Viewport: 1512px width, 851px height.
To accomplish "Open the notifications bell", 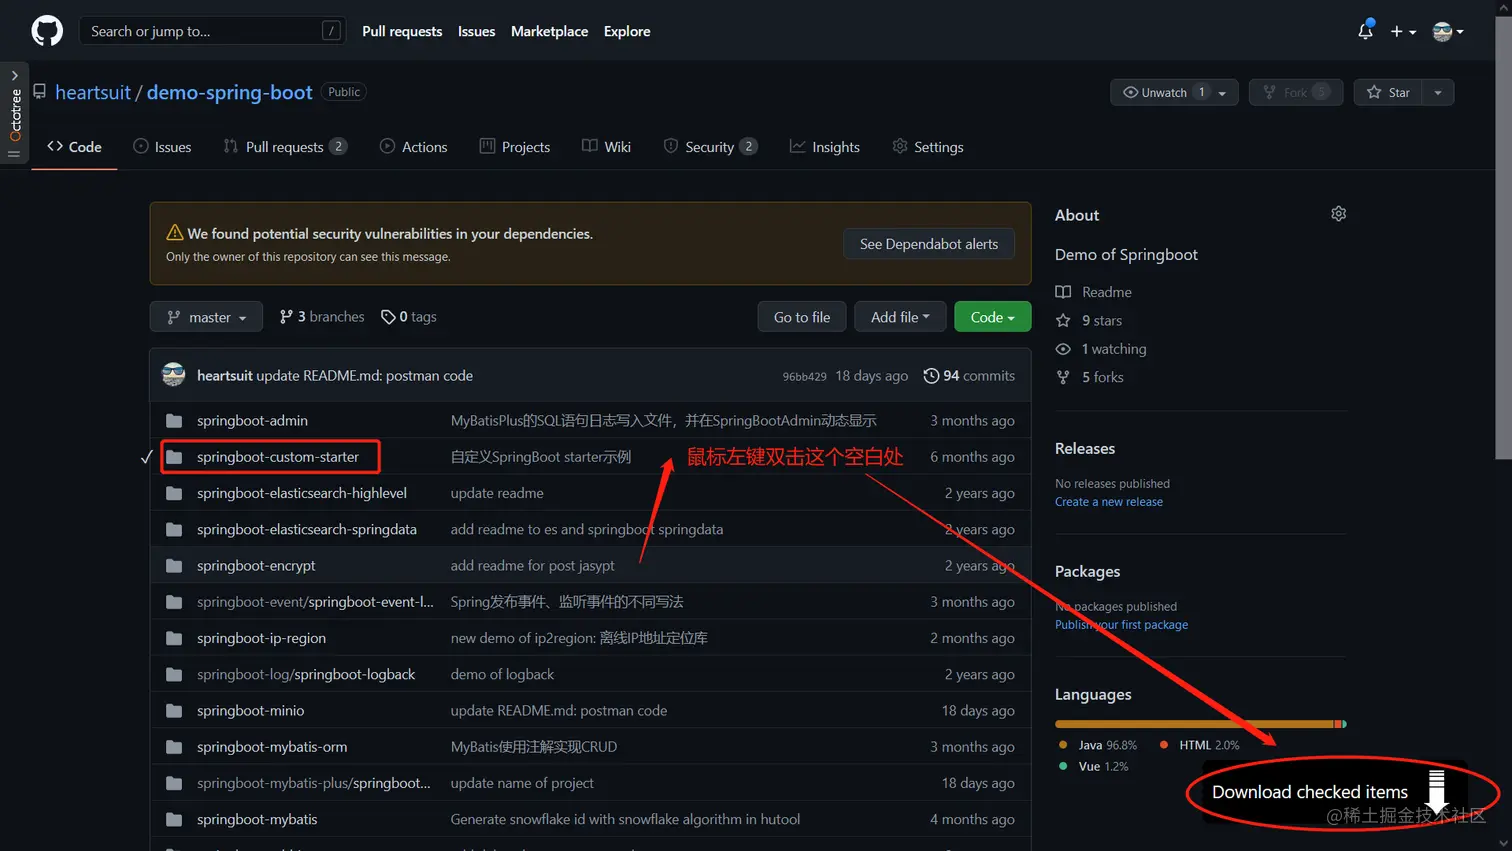I will point(1365,31).
